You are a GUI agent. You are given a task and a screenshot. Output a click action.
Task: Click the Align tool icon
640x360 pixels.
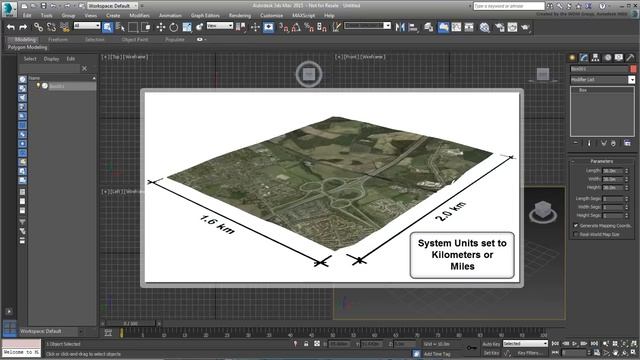point(413,27)
